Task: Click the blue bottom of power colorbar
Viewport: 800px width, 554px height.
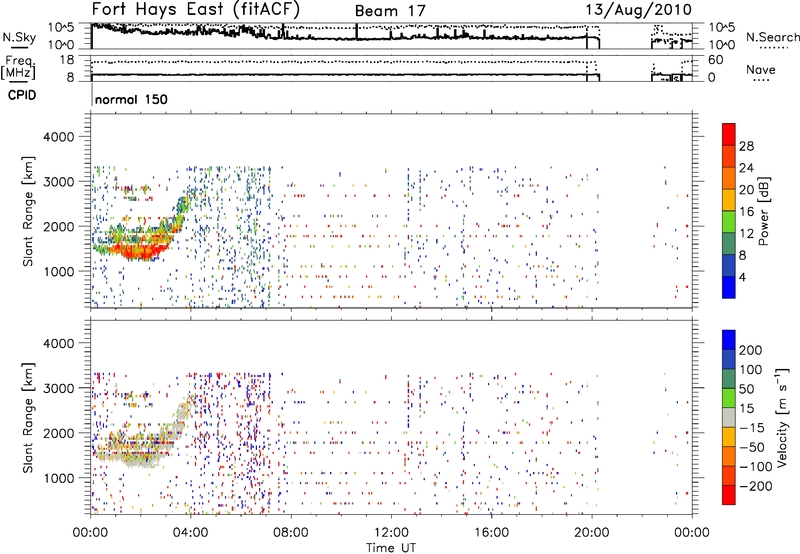Action: point(729,287)
